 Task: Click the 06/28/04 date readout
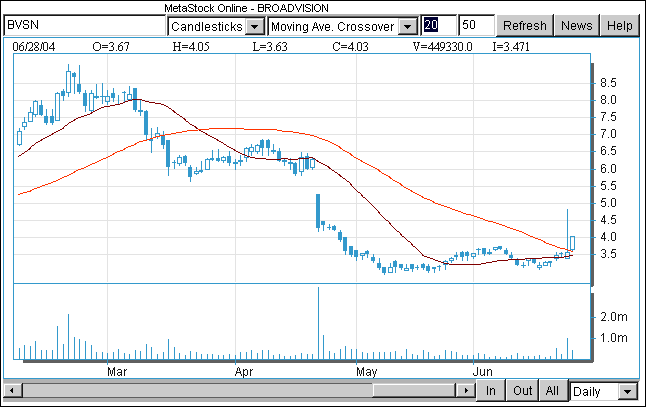(33, 47)
